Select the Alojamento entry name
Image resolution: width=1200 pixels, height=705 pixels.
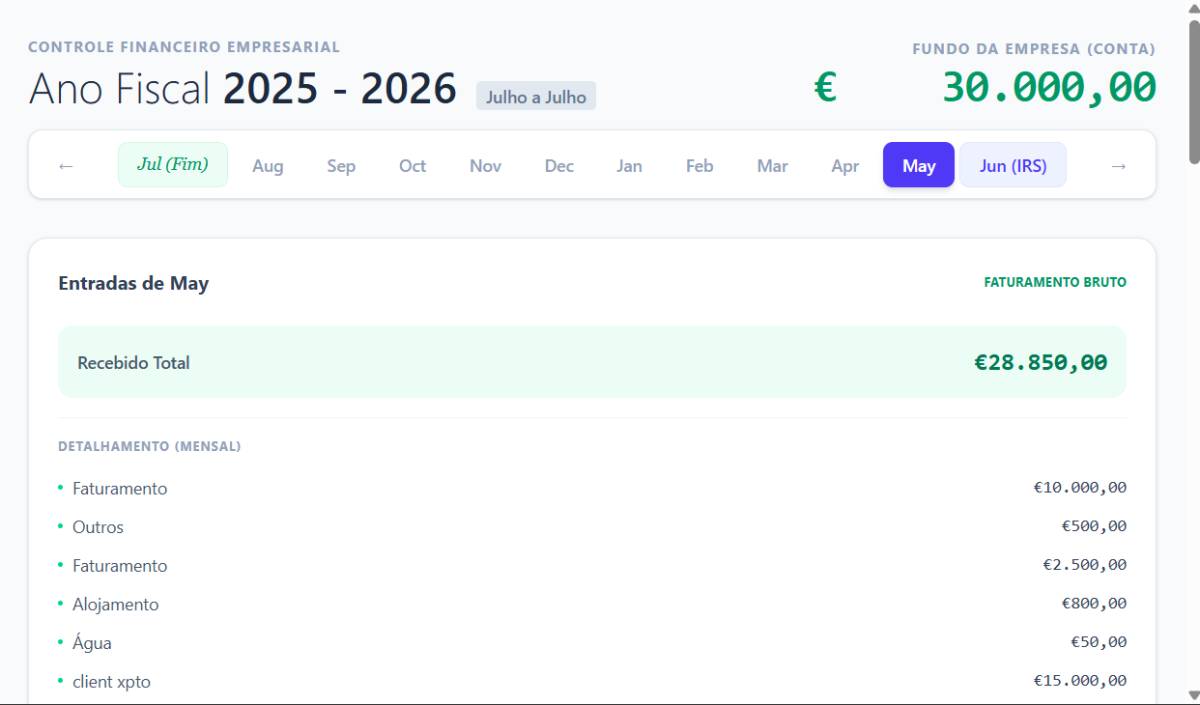pos(115,605)
